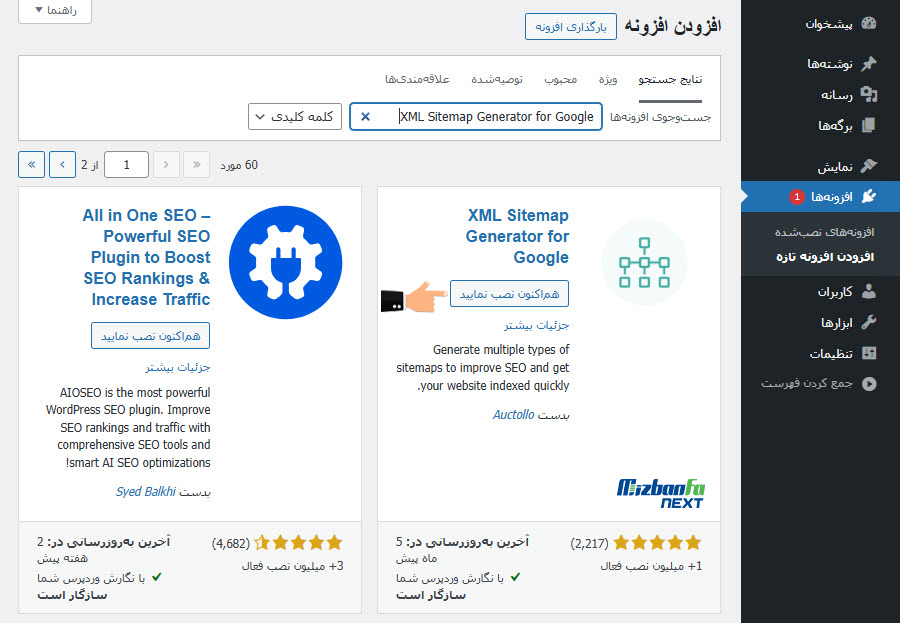Screen dimensions: 900x623
Task: Open Installed Plugins (افزونه‌های نصب‌شده) submenu
Action: click(824, 232)
